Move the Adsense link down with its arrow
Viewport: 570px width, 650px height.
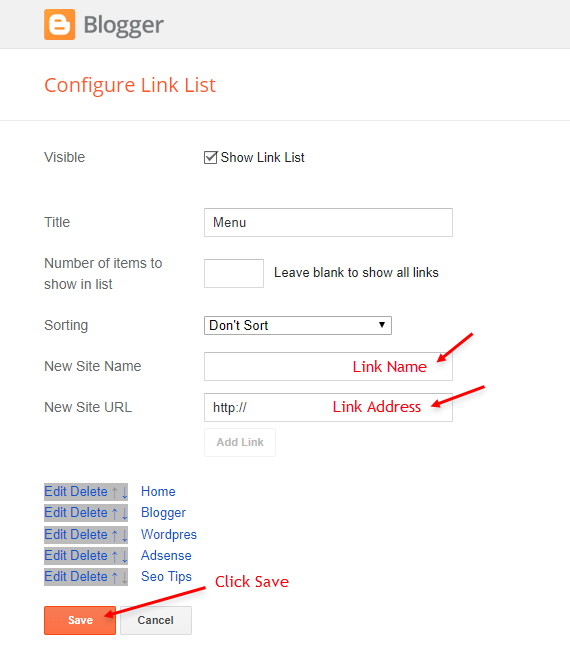point(124,556)
